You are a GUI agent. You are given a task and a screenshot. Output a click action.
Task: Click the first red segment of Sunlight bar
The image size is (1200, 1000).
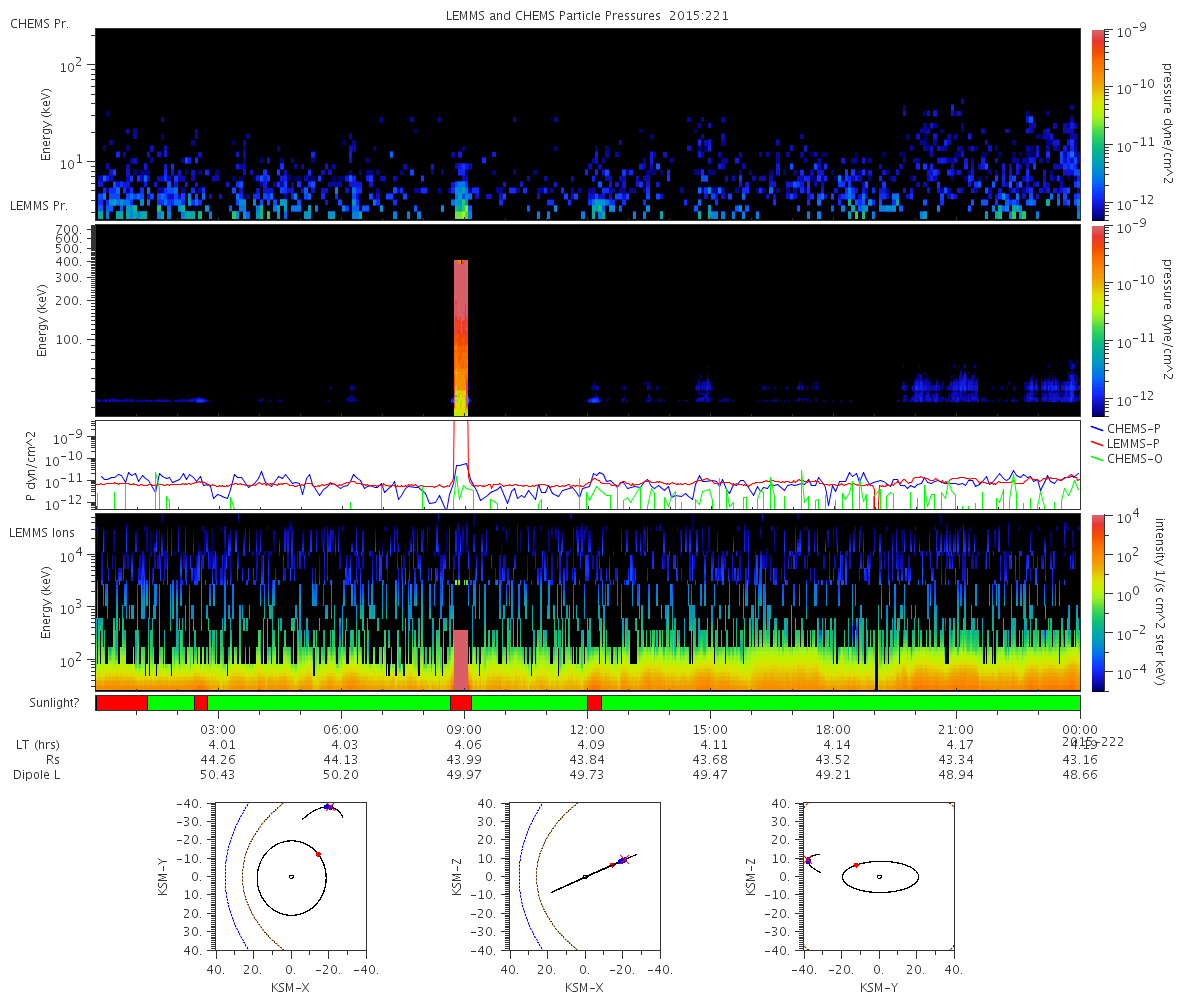[121, 703]
